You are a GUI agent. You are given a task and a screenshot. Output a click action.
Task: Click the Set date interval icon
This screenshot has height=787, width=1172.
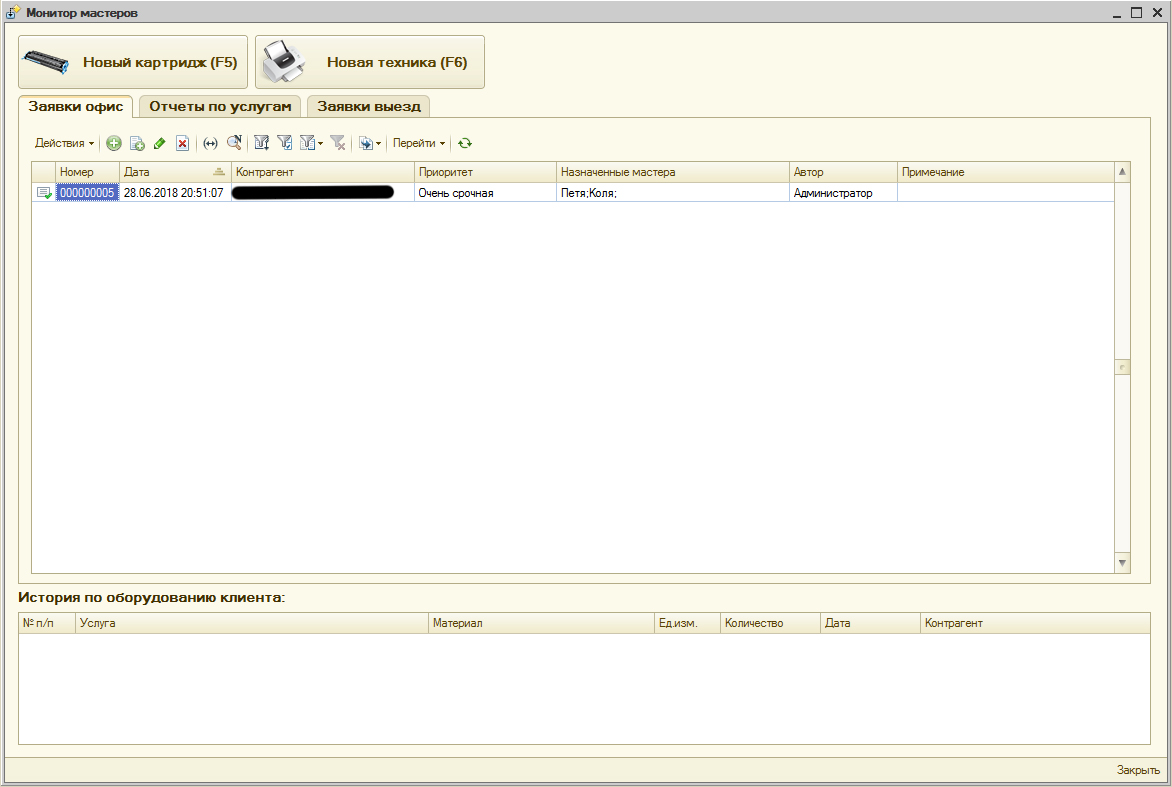pos(210,143)
